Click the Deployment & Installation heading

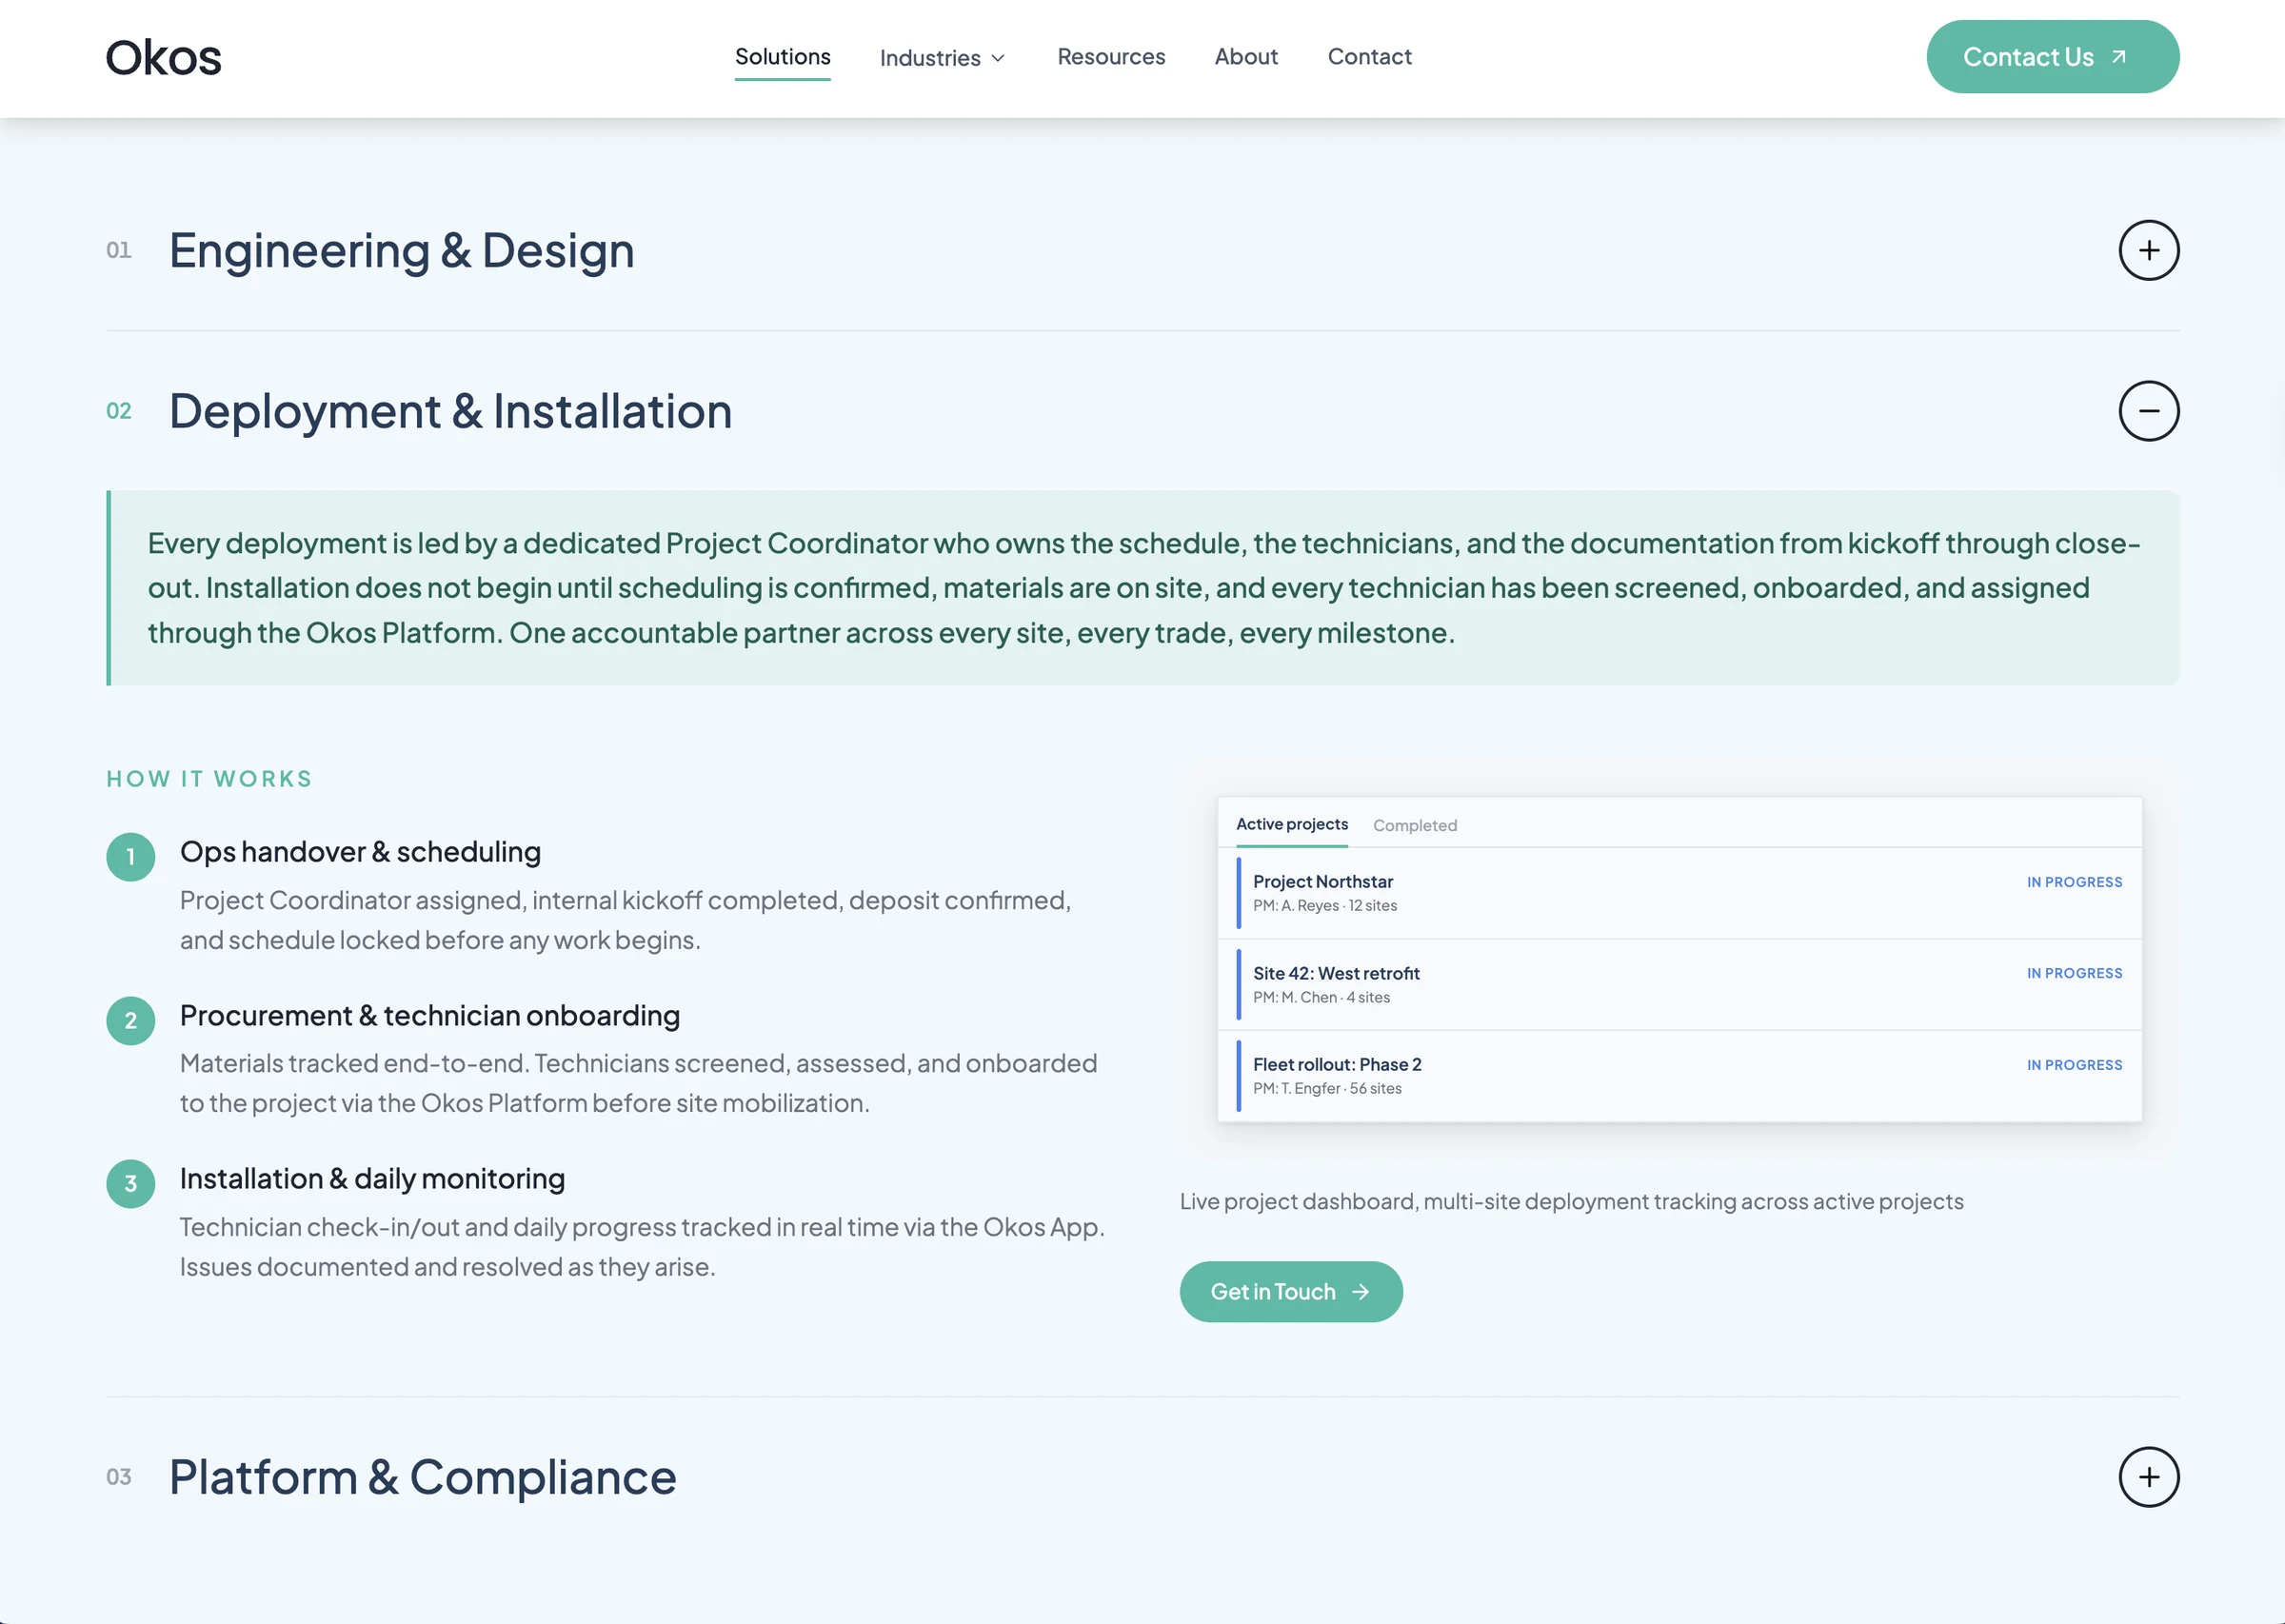point(450,411)
